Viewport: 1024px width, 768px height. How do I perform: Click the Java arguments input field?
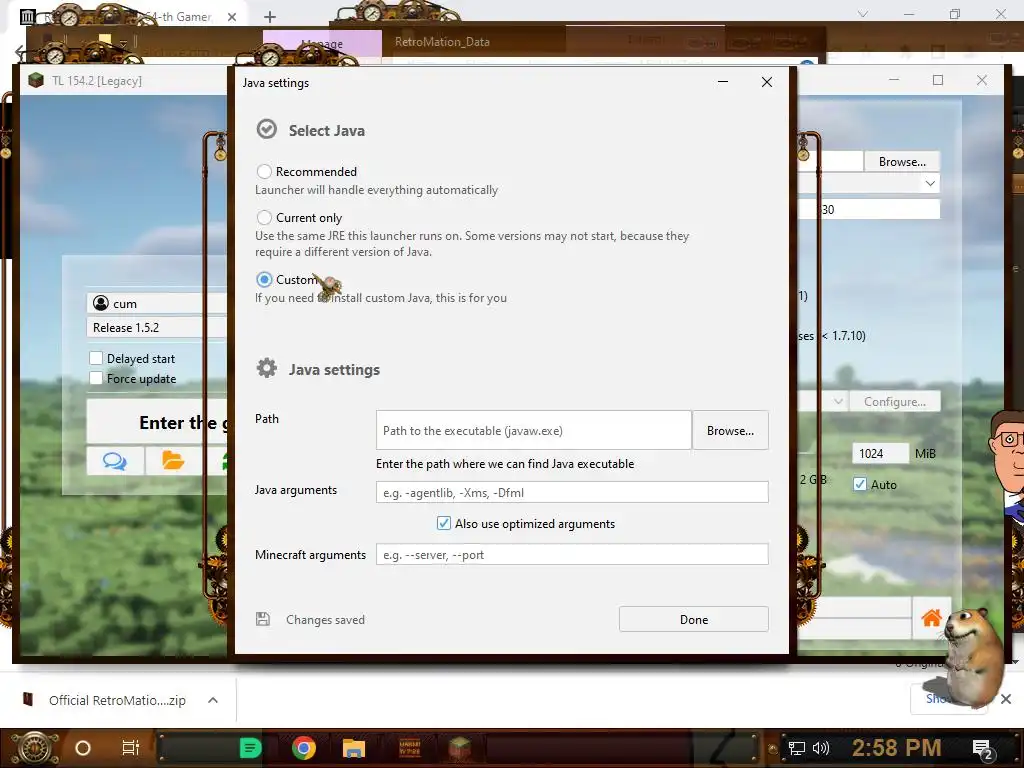click(x=572, y=492)
